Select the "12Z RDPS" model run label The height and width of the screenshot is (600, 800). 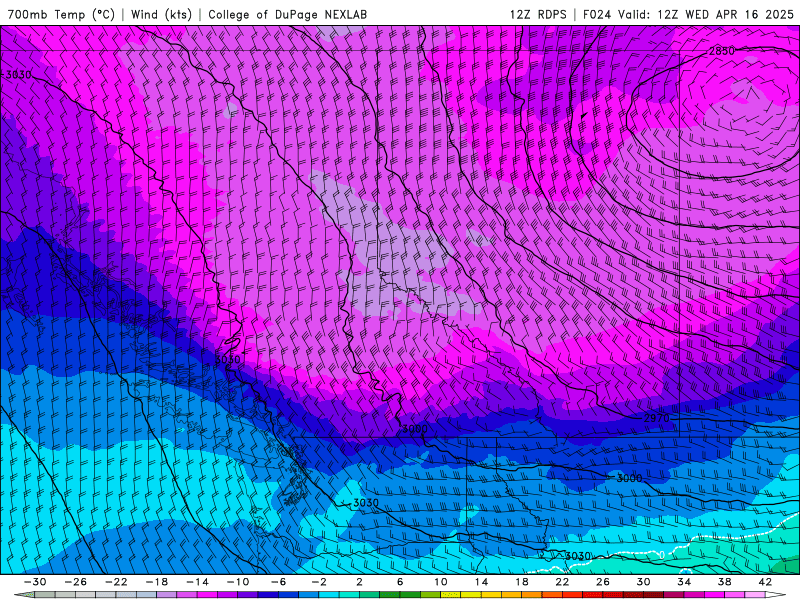[538, 14]
